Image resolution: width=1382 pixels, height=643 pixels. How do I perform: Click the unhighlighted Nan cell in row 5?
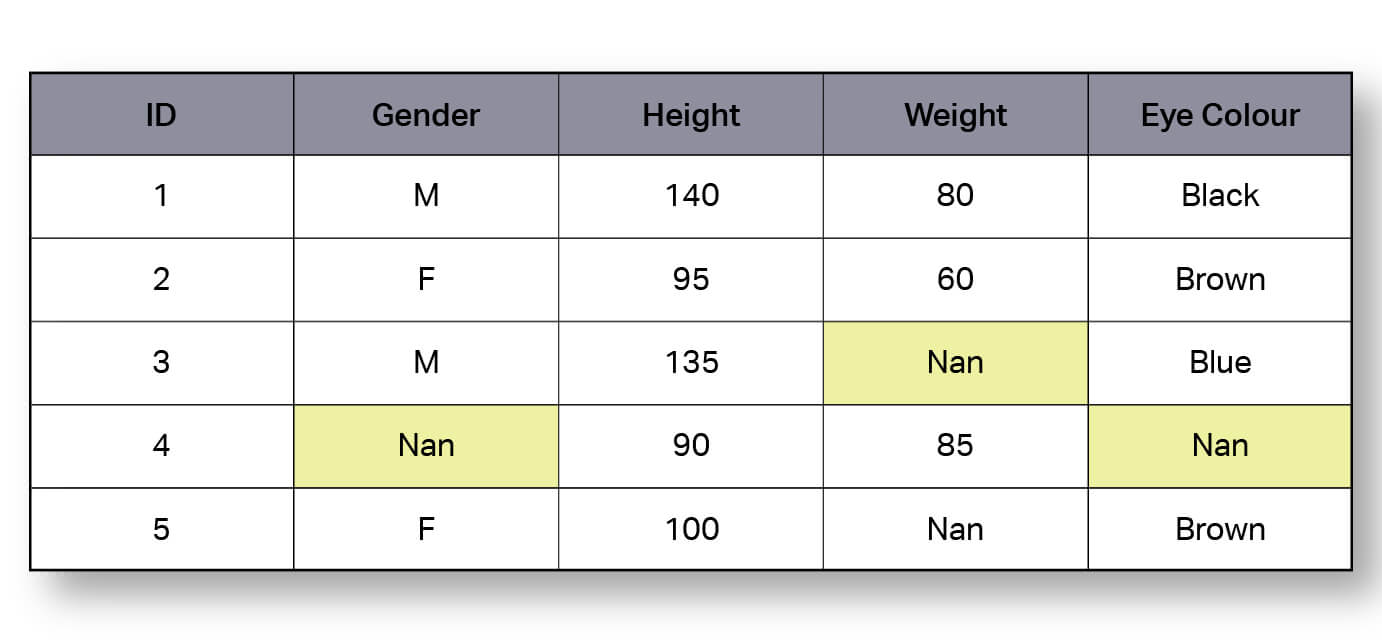pyautogui.click(x=955, y=529)
